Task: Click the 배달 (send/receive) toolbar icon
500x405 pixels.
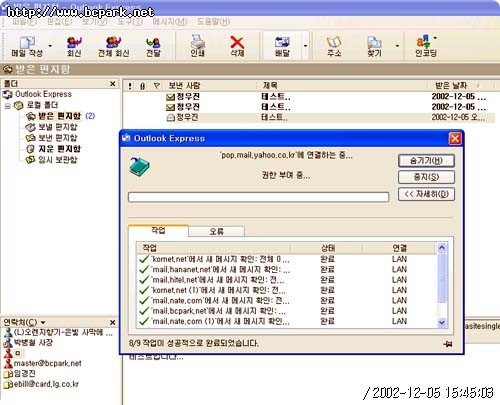Action: click(282, 46)
